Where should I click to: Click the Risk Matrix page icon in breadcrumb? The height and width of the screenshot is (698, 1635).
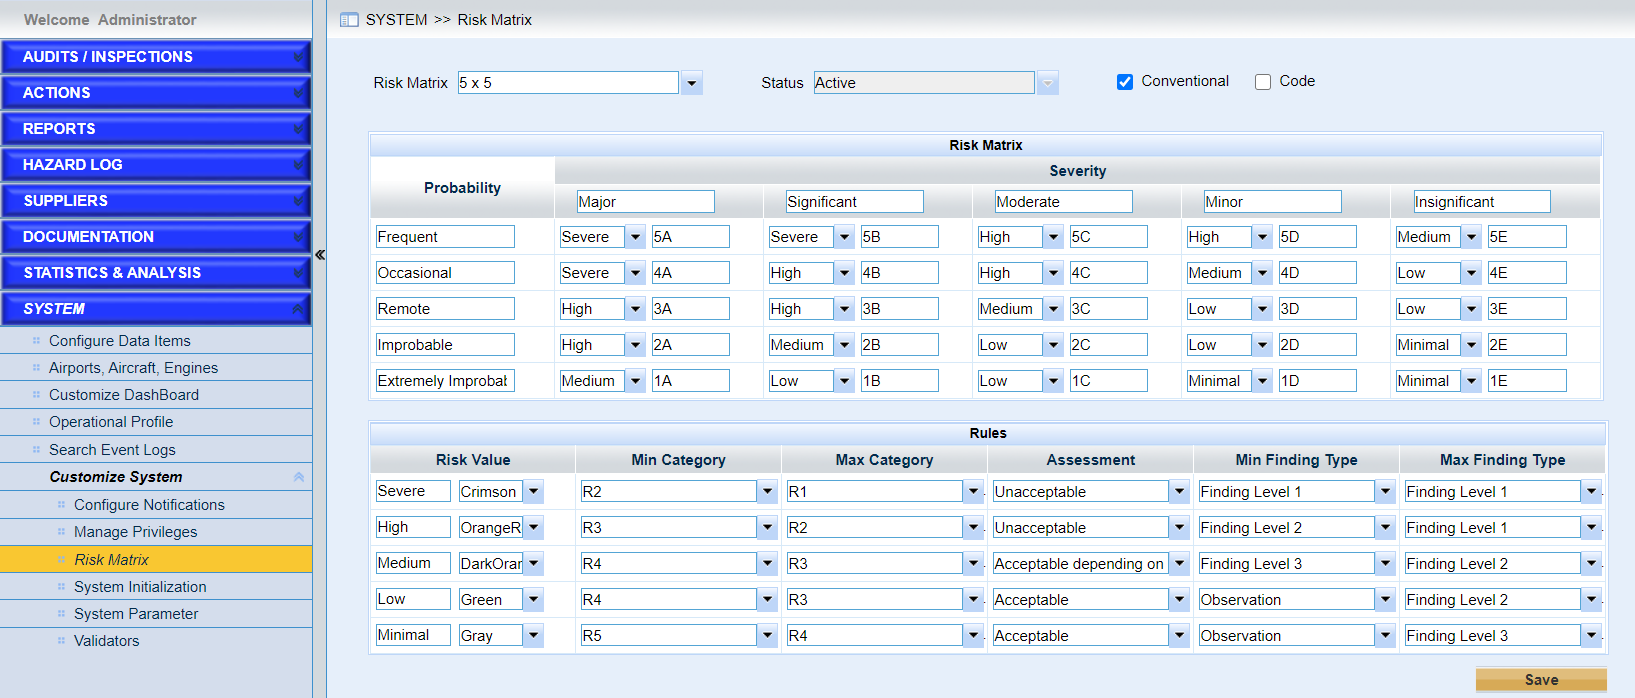click(349, 20)
